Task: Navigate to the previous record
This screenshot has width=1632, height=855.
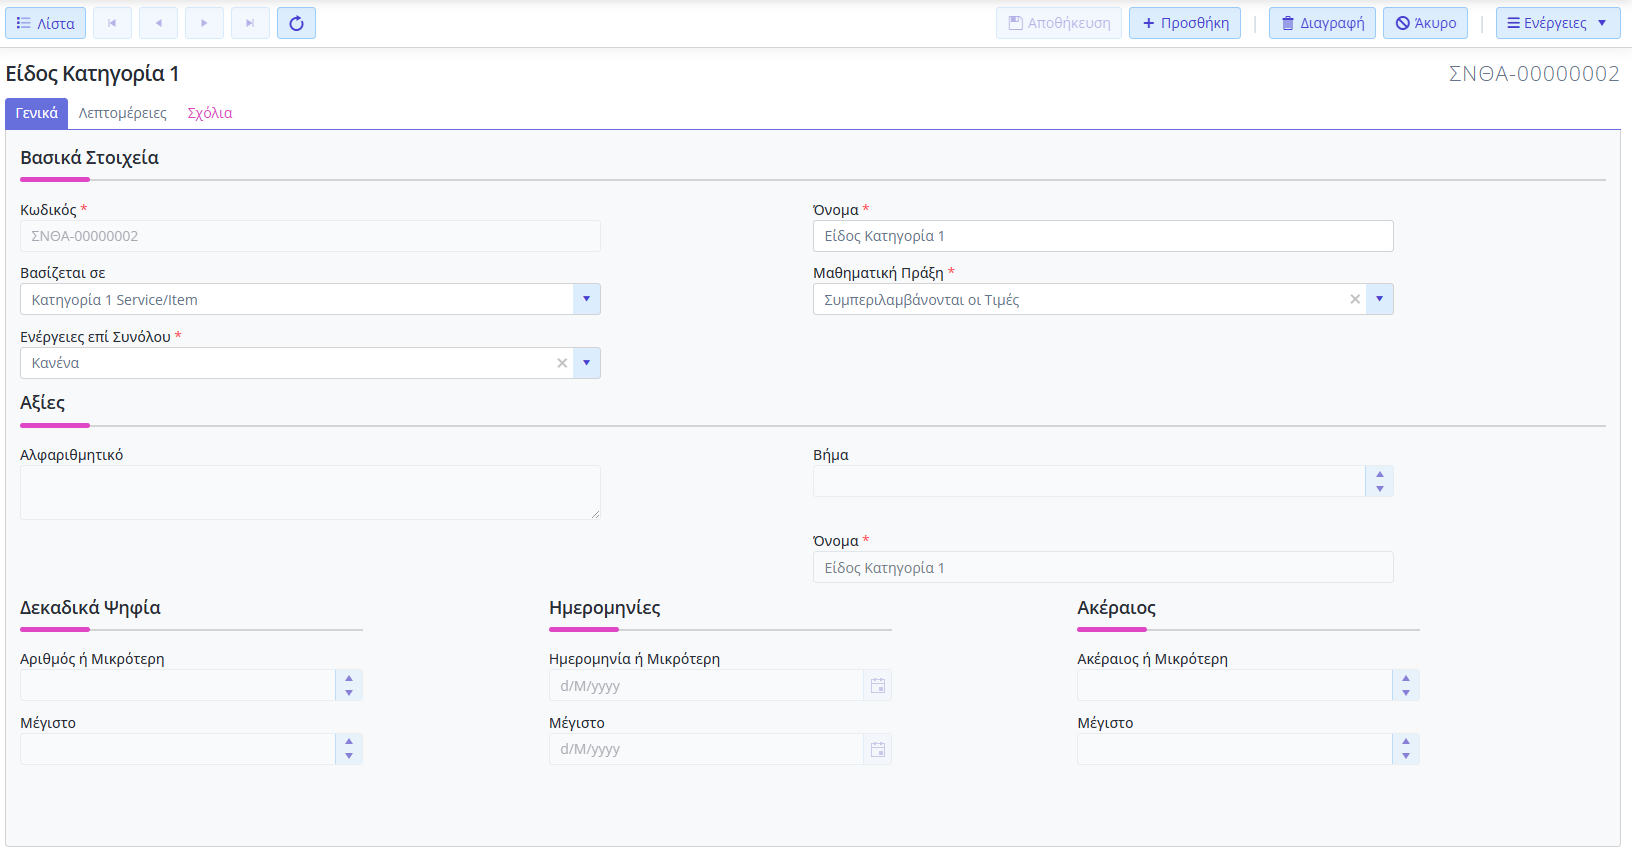Action: coord(158,23)
